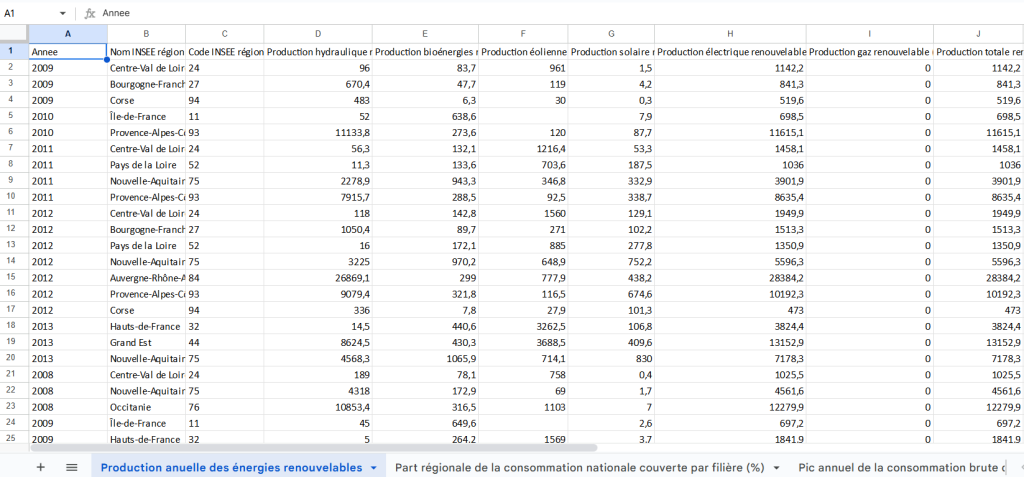Click the électrique renouvelable value 28384,2

click(x=730, y=277)
